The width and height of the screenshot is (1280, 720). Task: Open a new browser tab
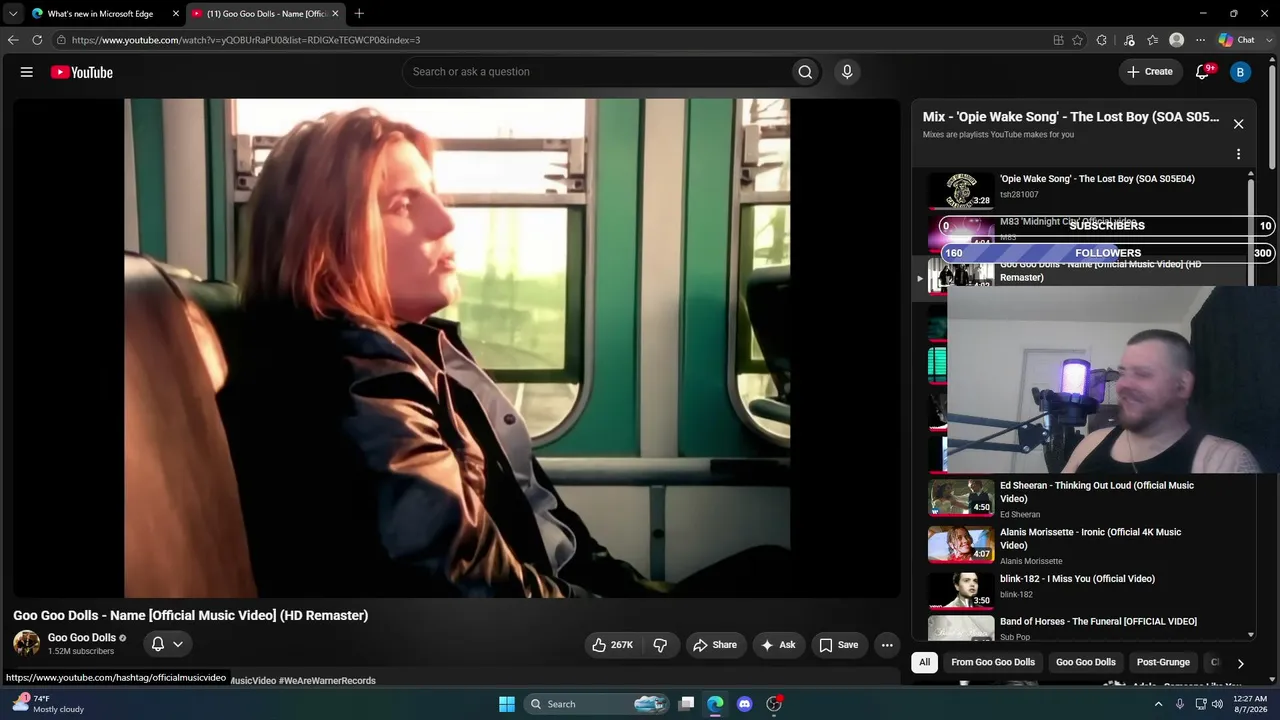pos(359,14)
